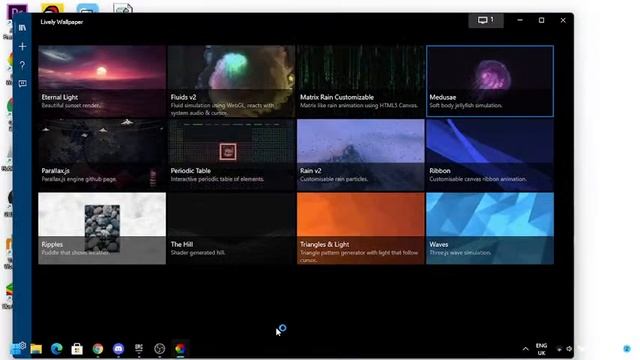Viewport: 640px width, 360px height.
Task: Choose the Triangles & Light wallpaper
Action: click(361, 229)
